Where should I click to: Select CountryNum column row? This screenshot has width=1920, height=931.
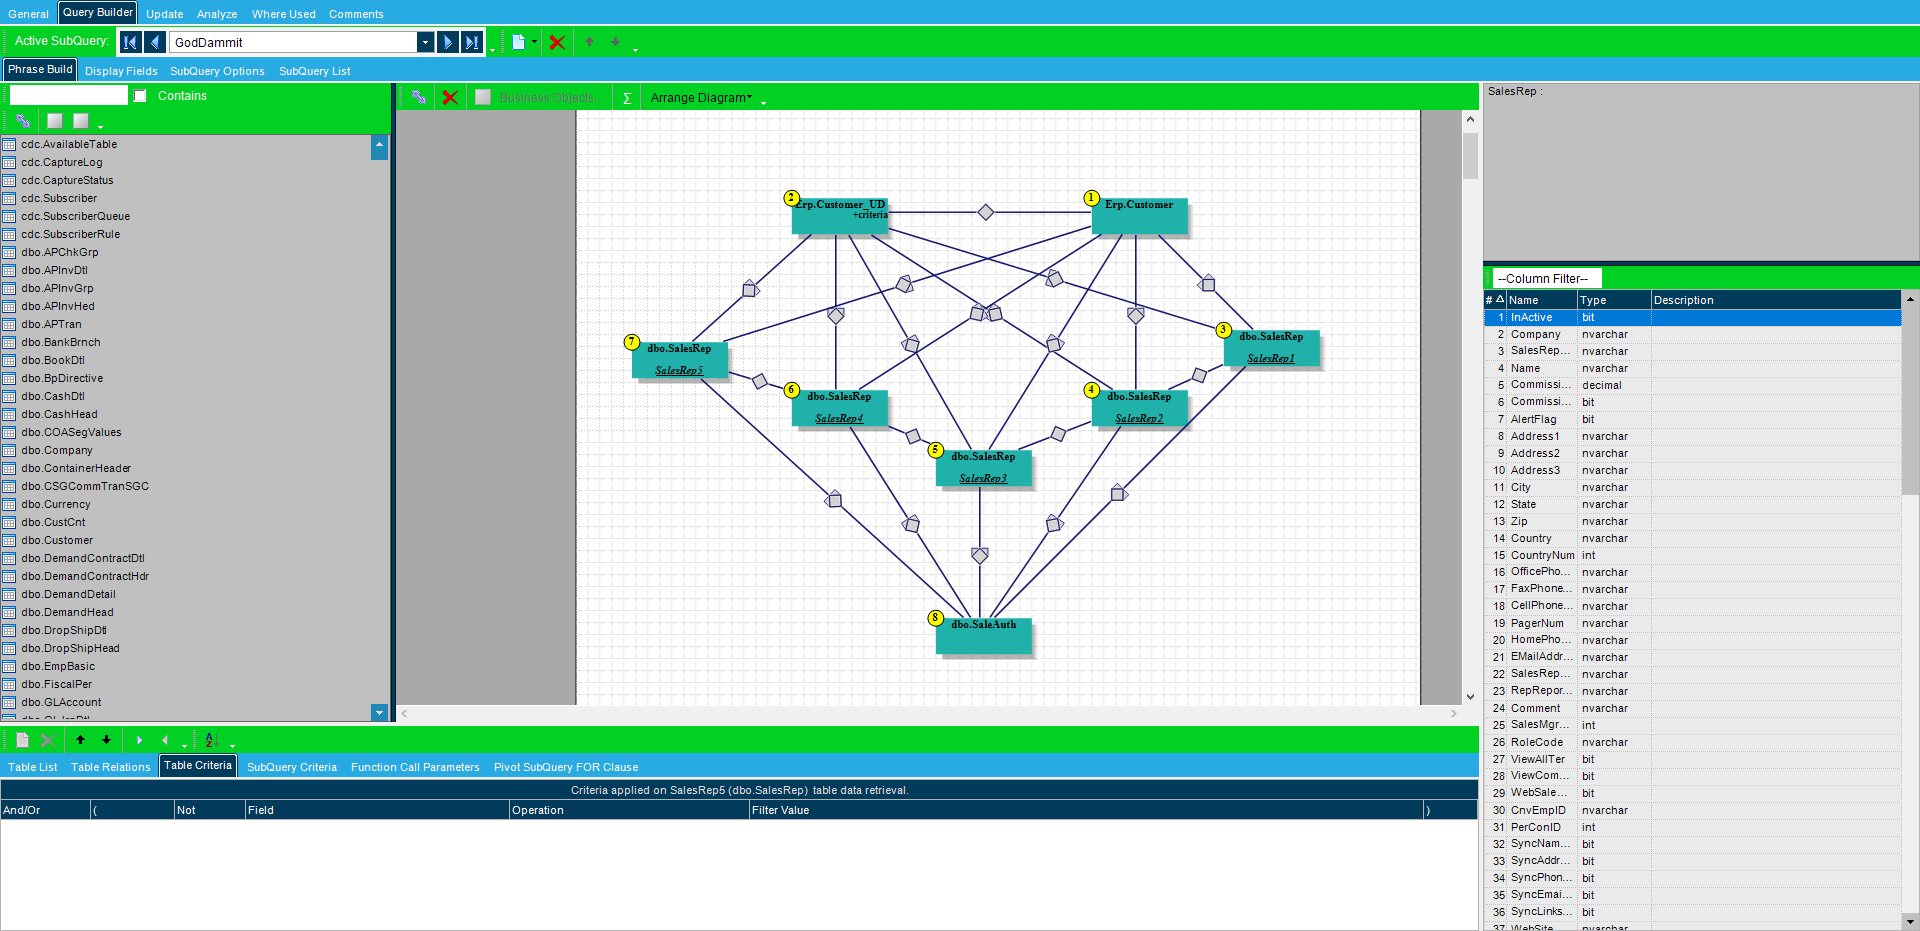[x=1692, y=555]
